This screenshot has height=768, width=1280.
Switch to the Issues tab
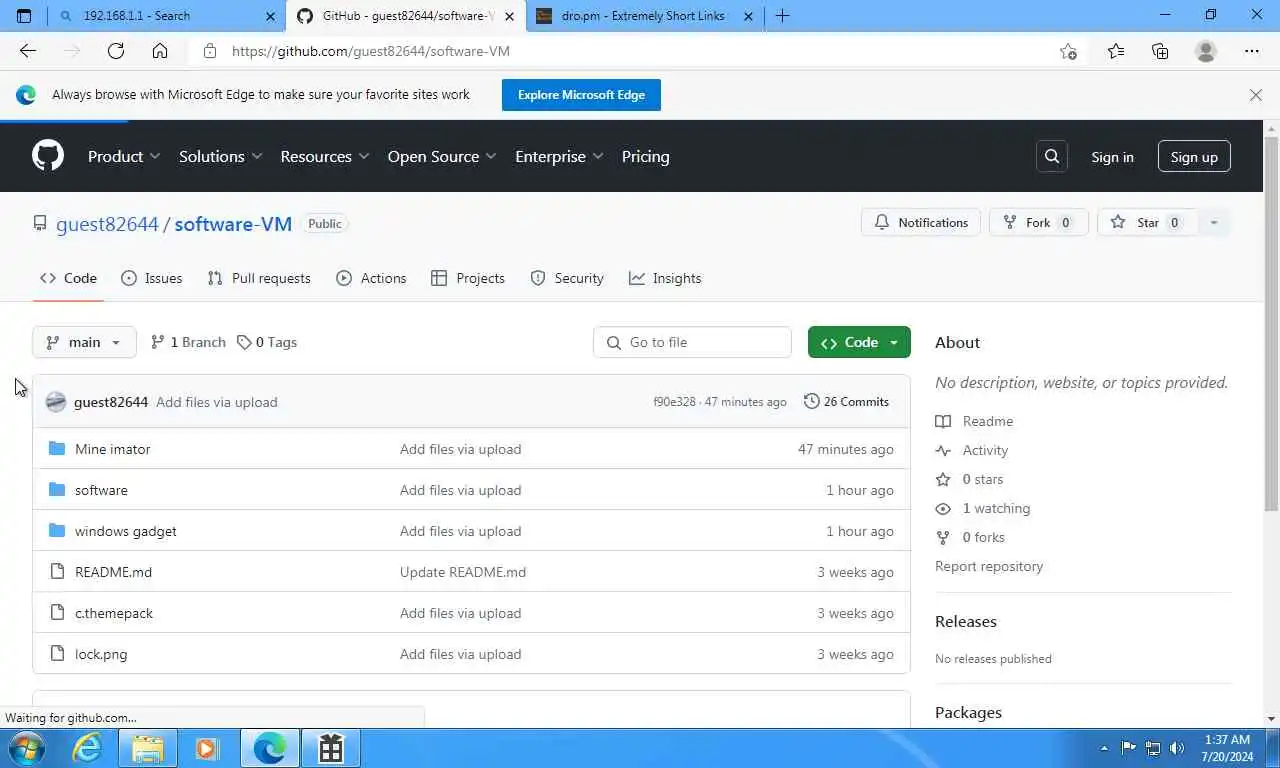pyautogui.click(x=152, y=278)
